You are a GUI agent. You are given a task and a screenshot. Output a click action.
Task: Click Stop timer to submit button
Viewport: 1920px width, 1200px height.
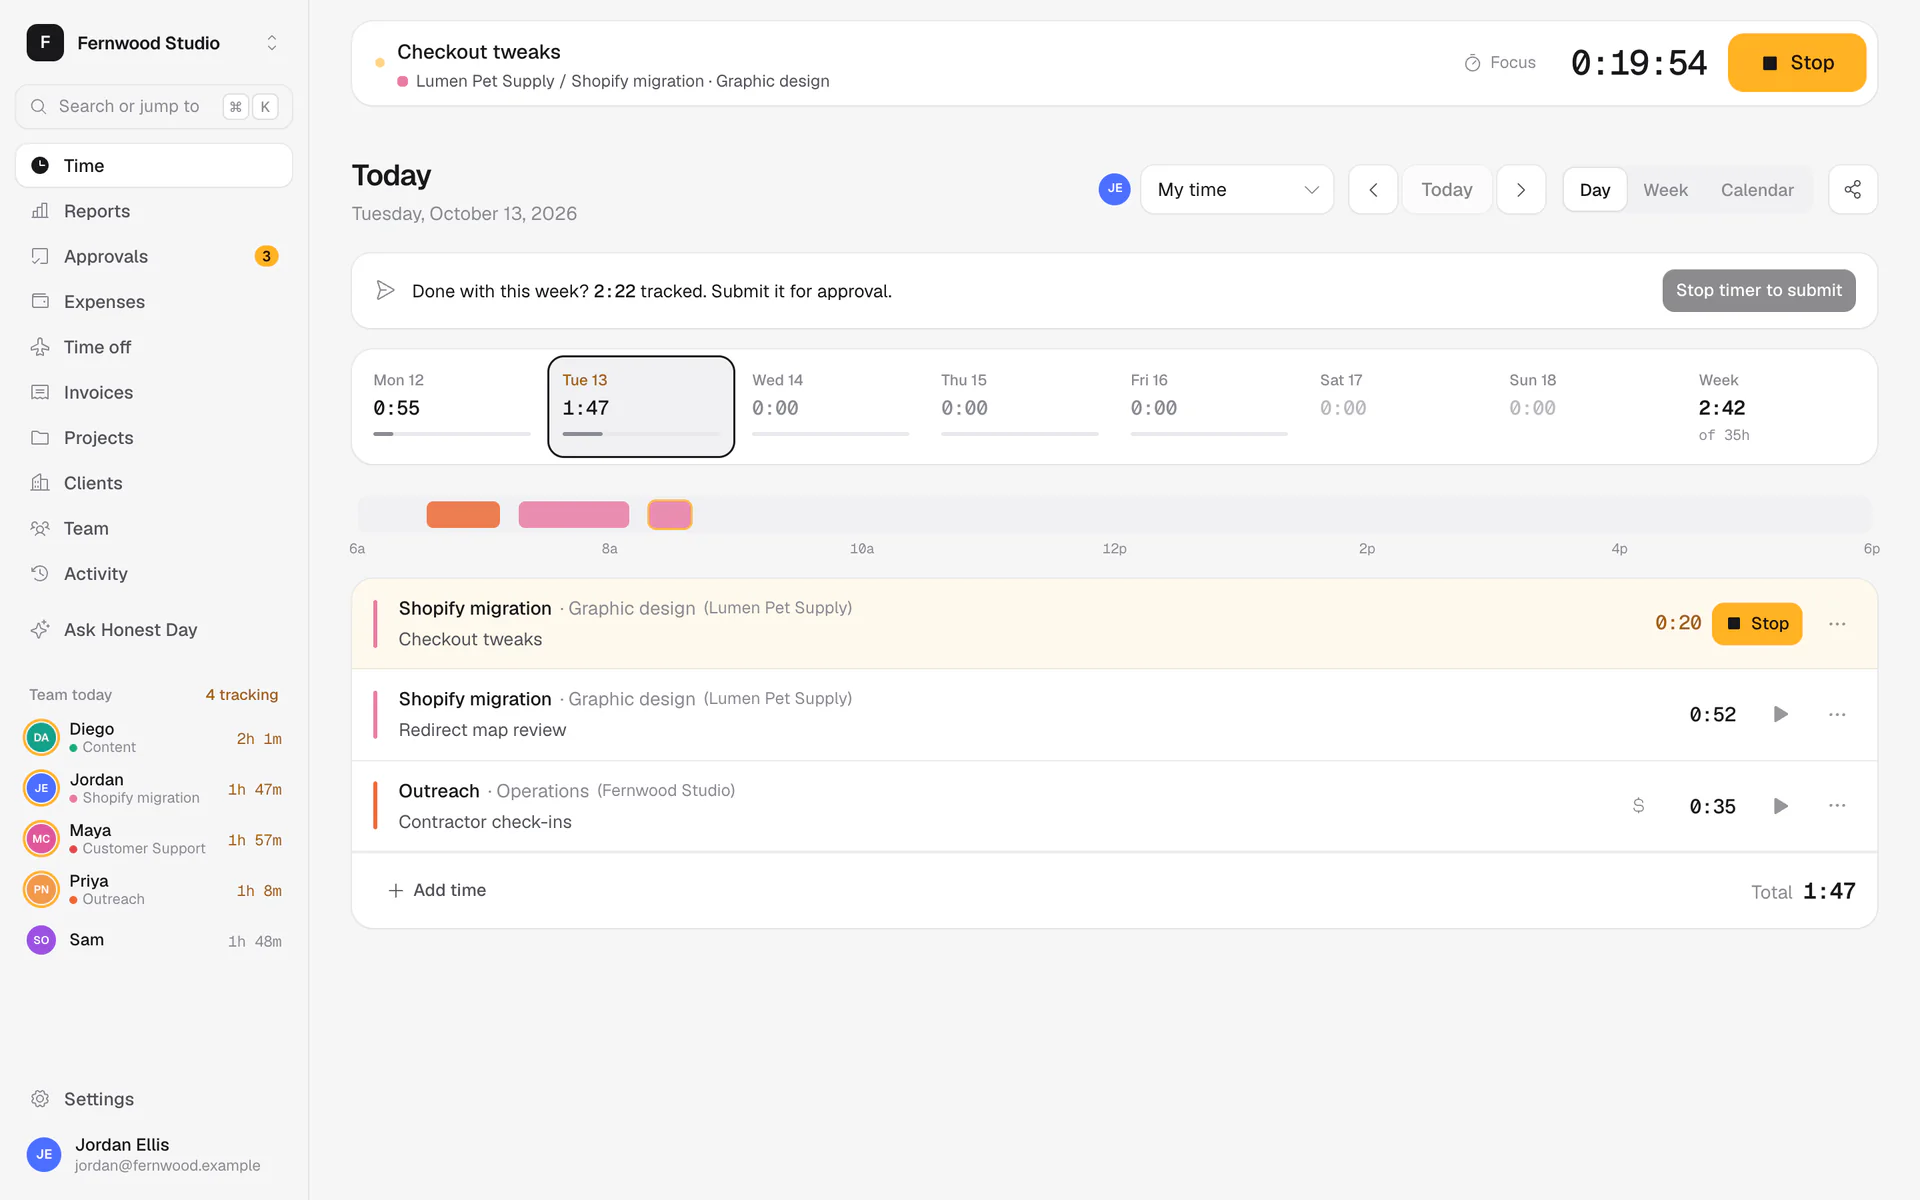pos(1758,291)
